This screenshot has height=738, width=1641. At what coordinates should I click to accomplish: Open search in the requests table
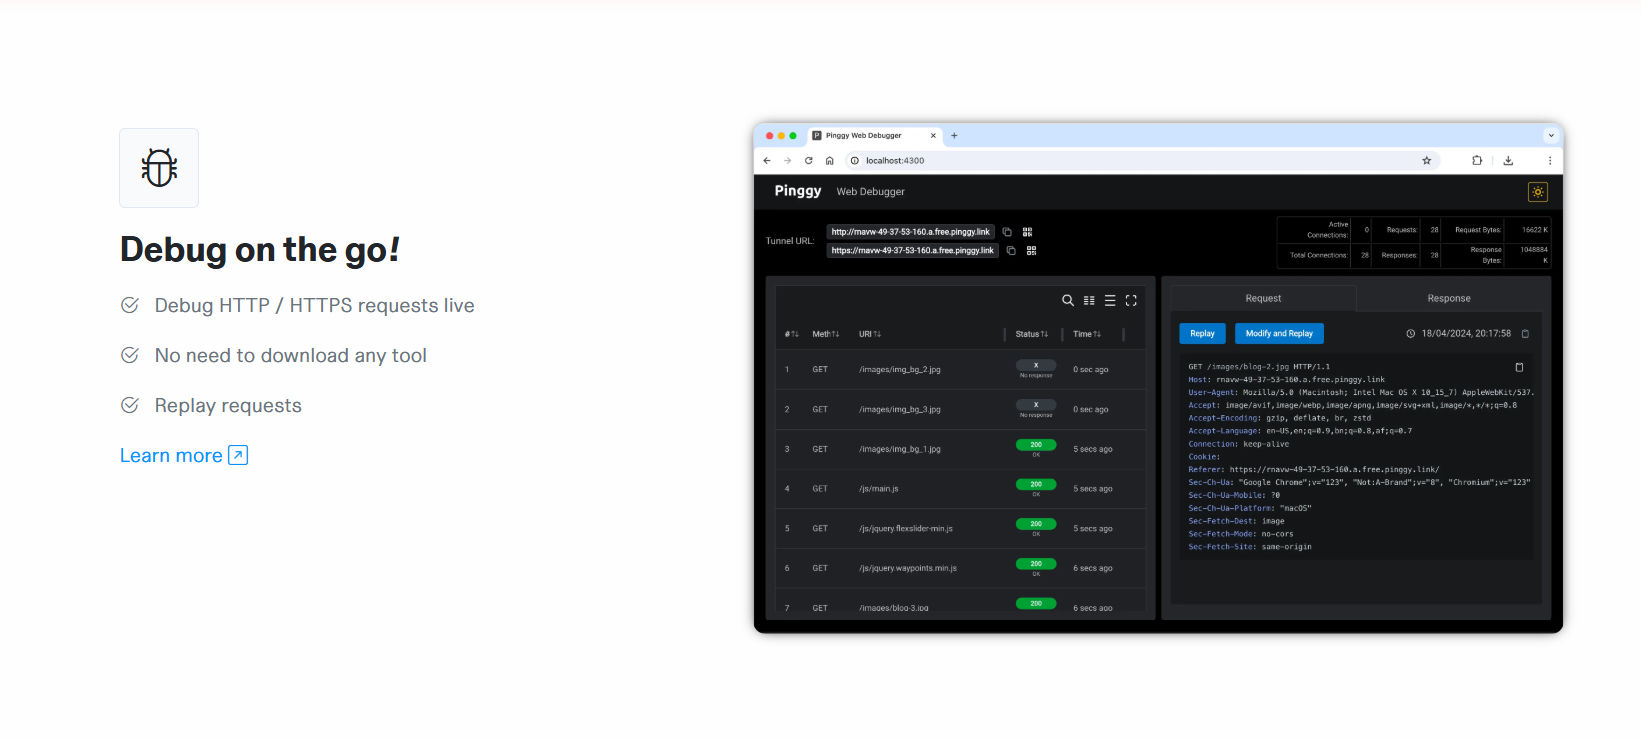(1068, 300)
